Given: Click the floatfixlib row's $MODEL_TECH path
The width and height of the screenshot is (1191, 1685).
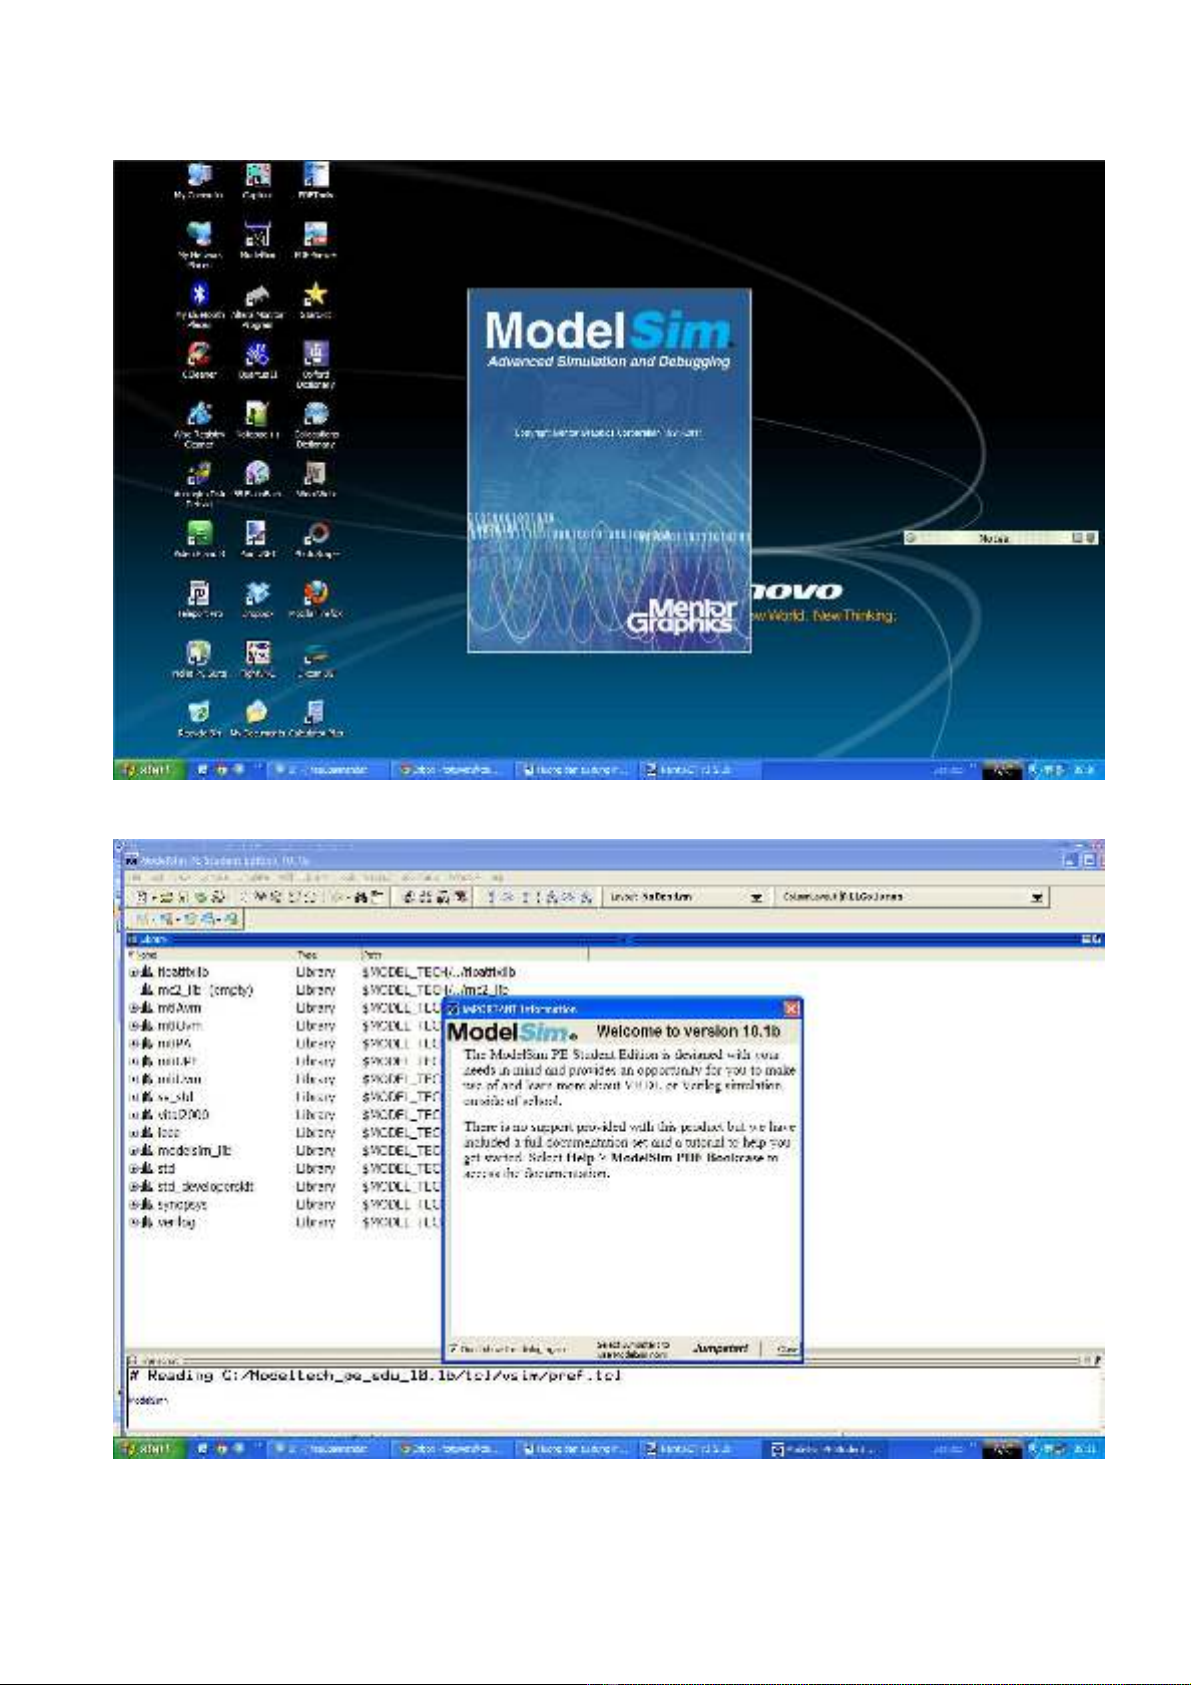Looking at the screenshot, I should (439, 972).
